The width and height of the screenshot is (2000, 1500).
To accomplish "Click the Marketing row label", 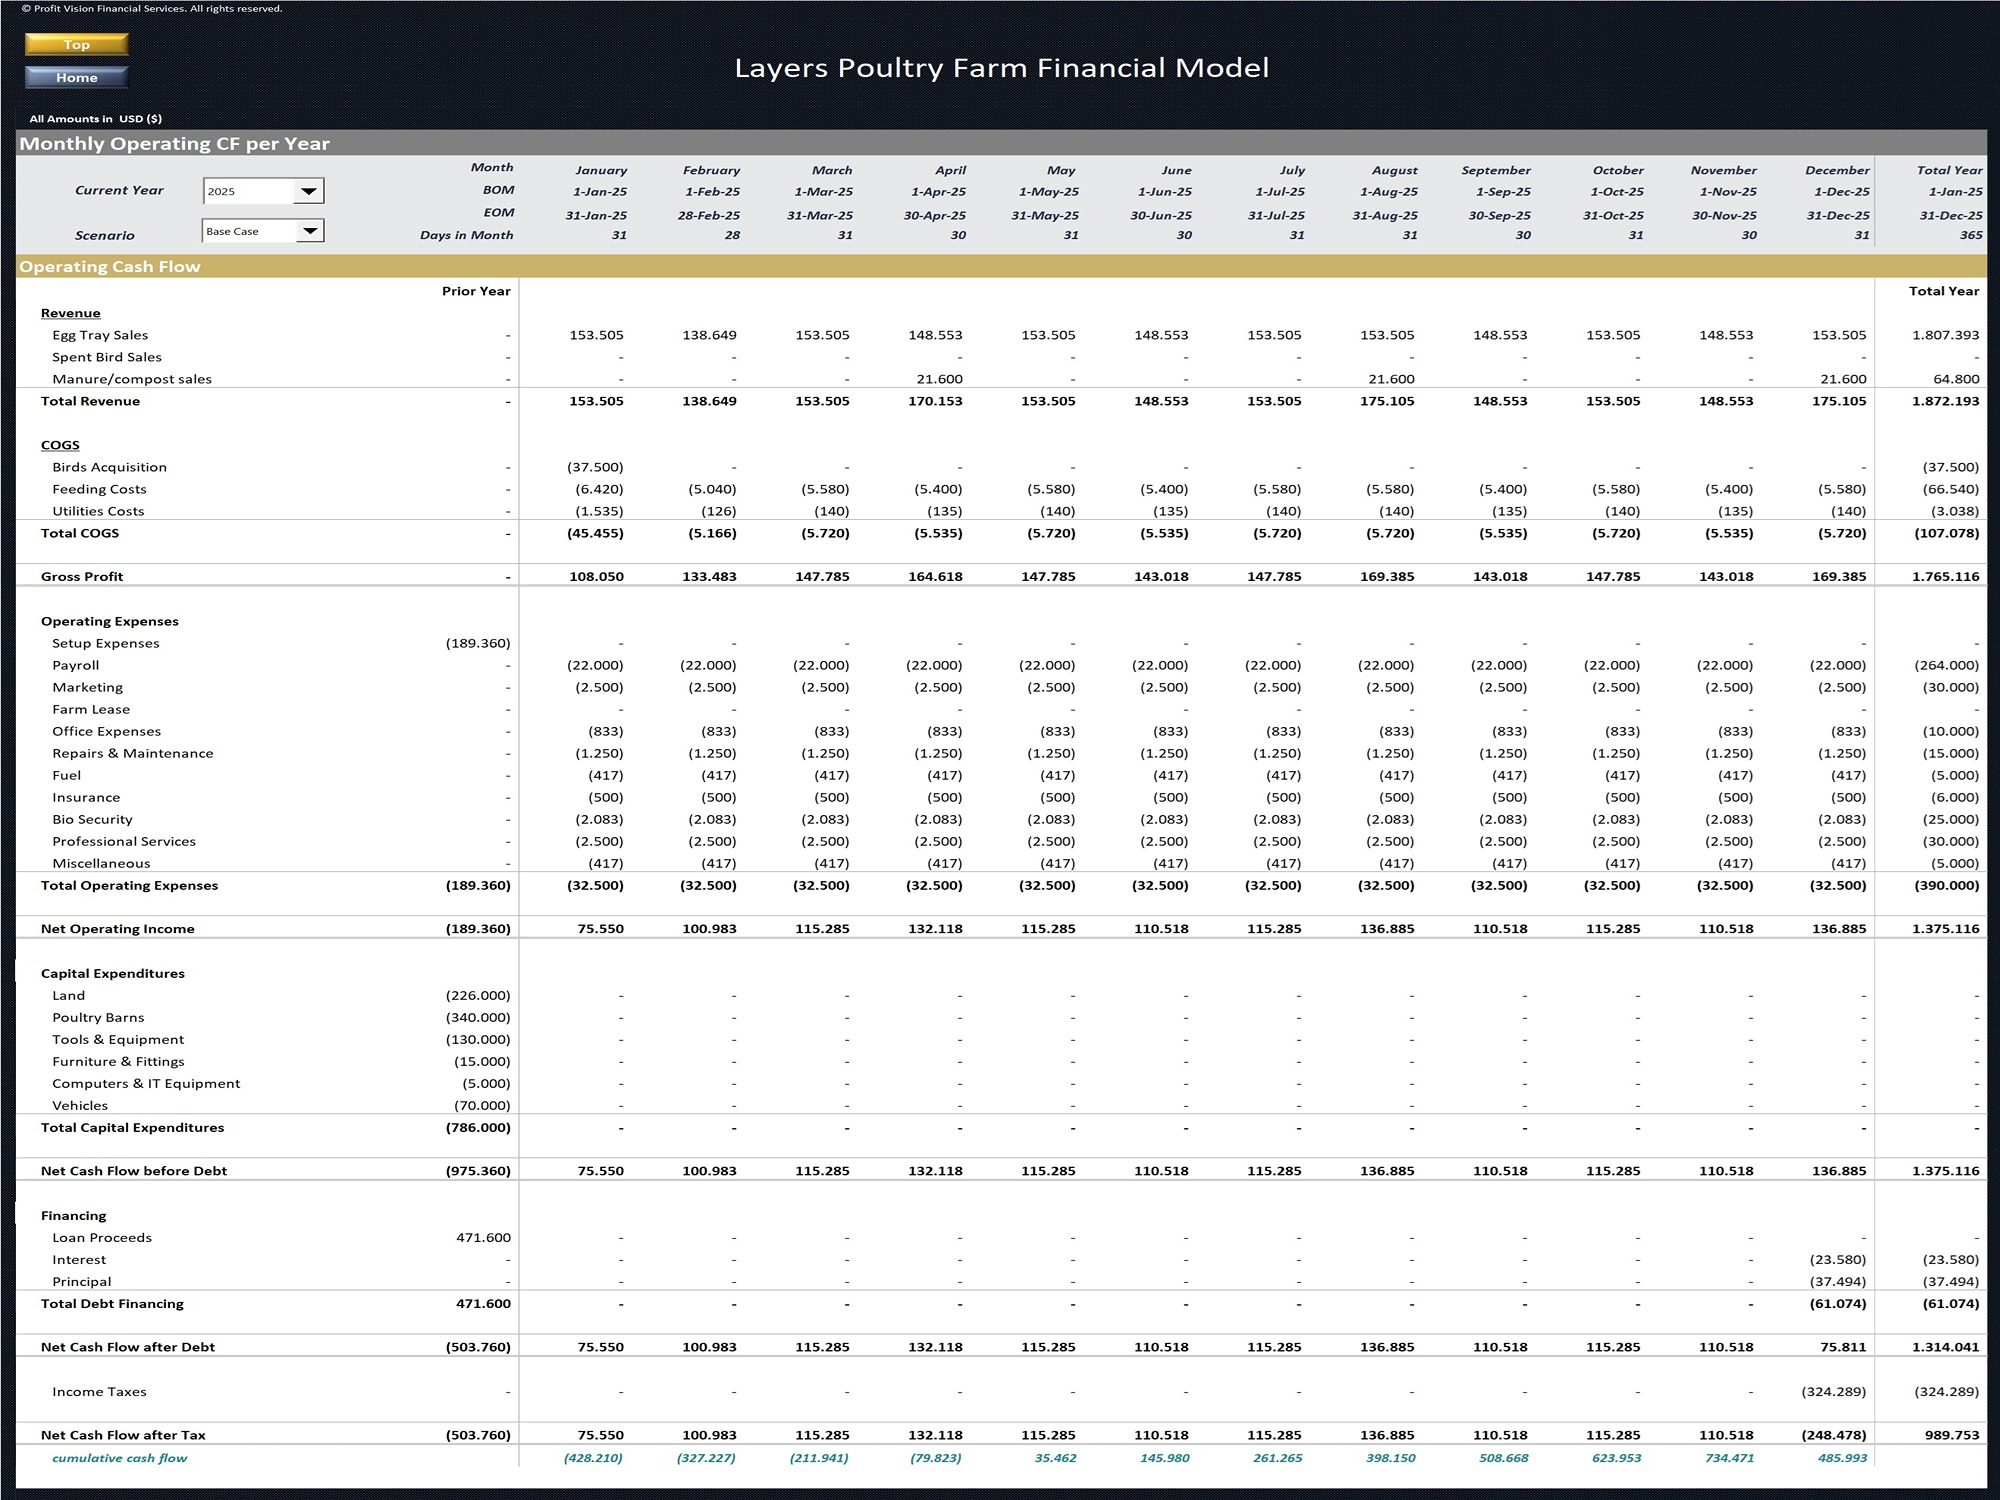I will pyautogui.click(x=88, y=687).
